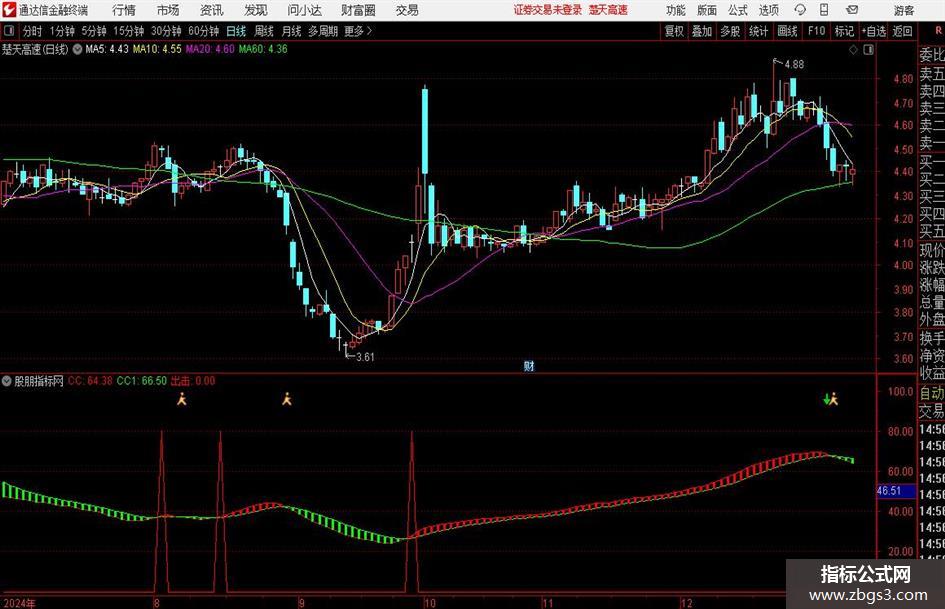Viewport: 945px width, 609px height.
Task: Click the 返回 back button
Action: click(x=902, y=31)
